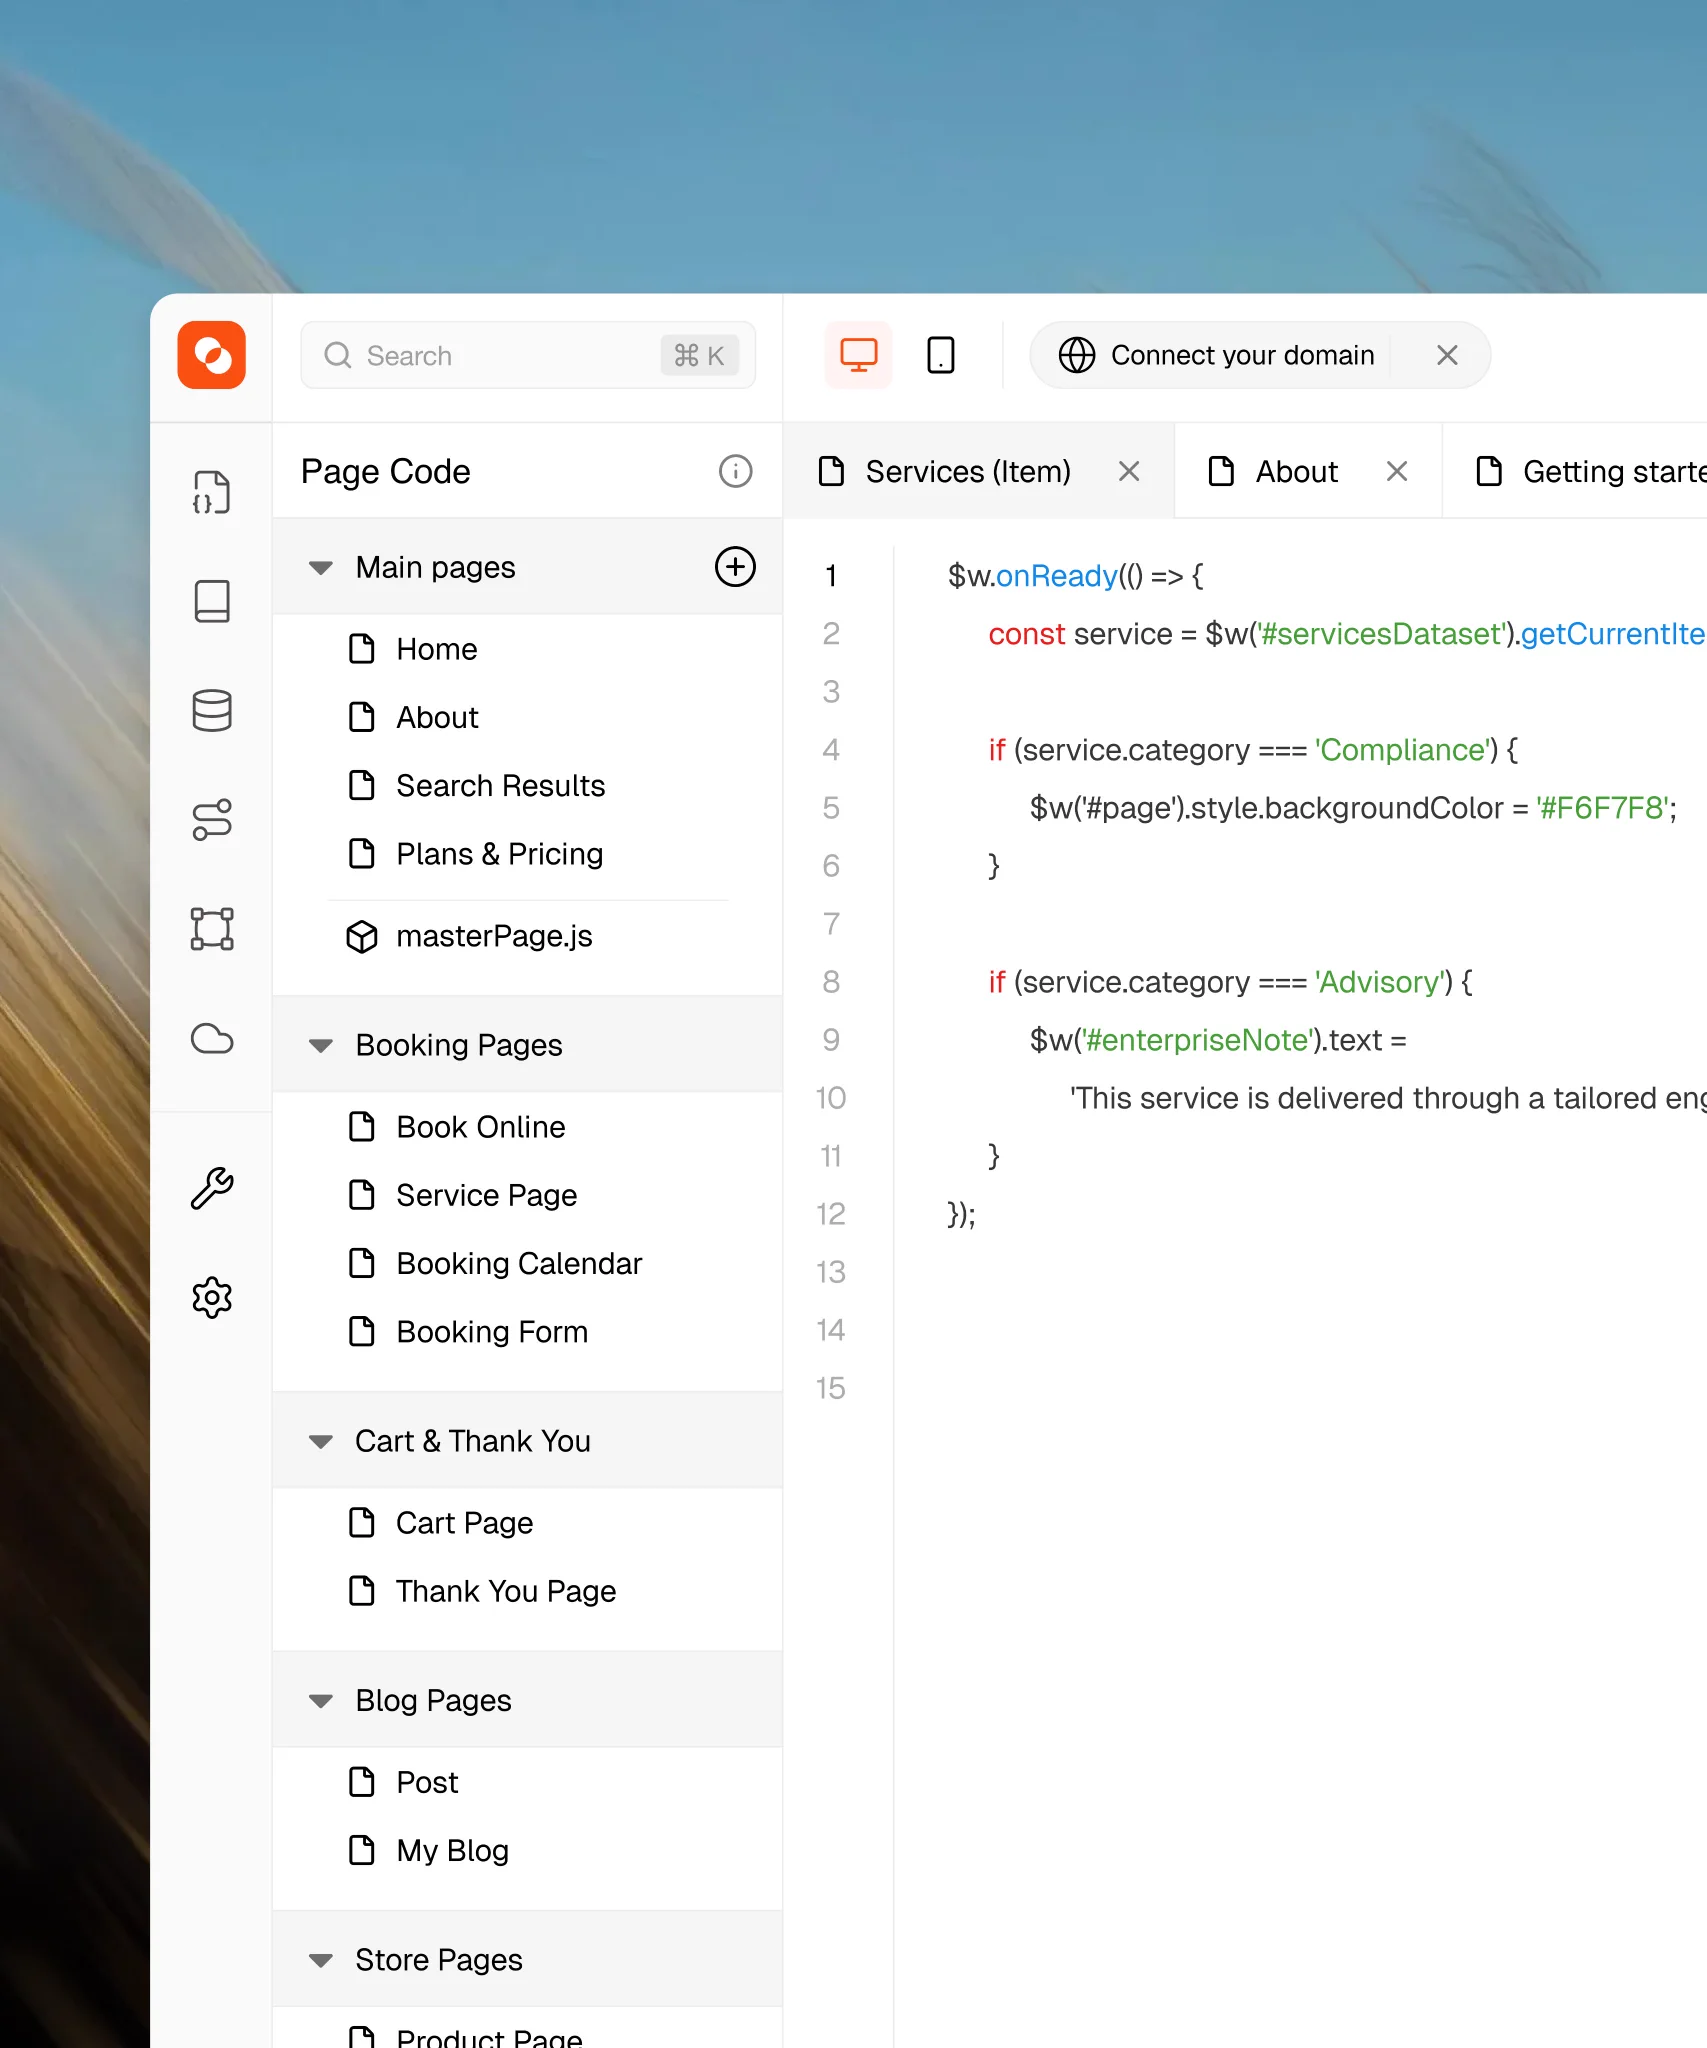Open the Page Code sidebar icon
This screenshot has width=1707, height=2048.
211,492
